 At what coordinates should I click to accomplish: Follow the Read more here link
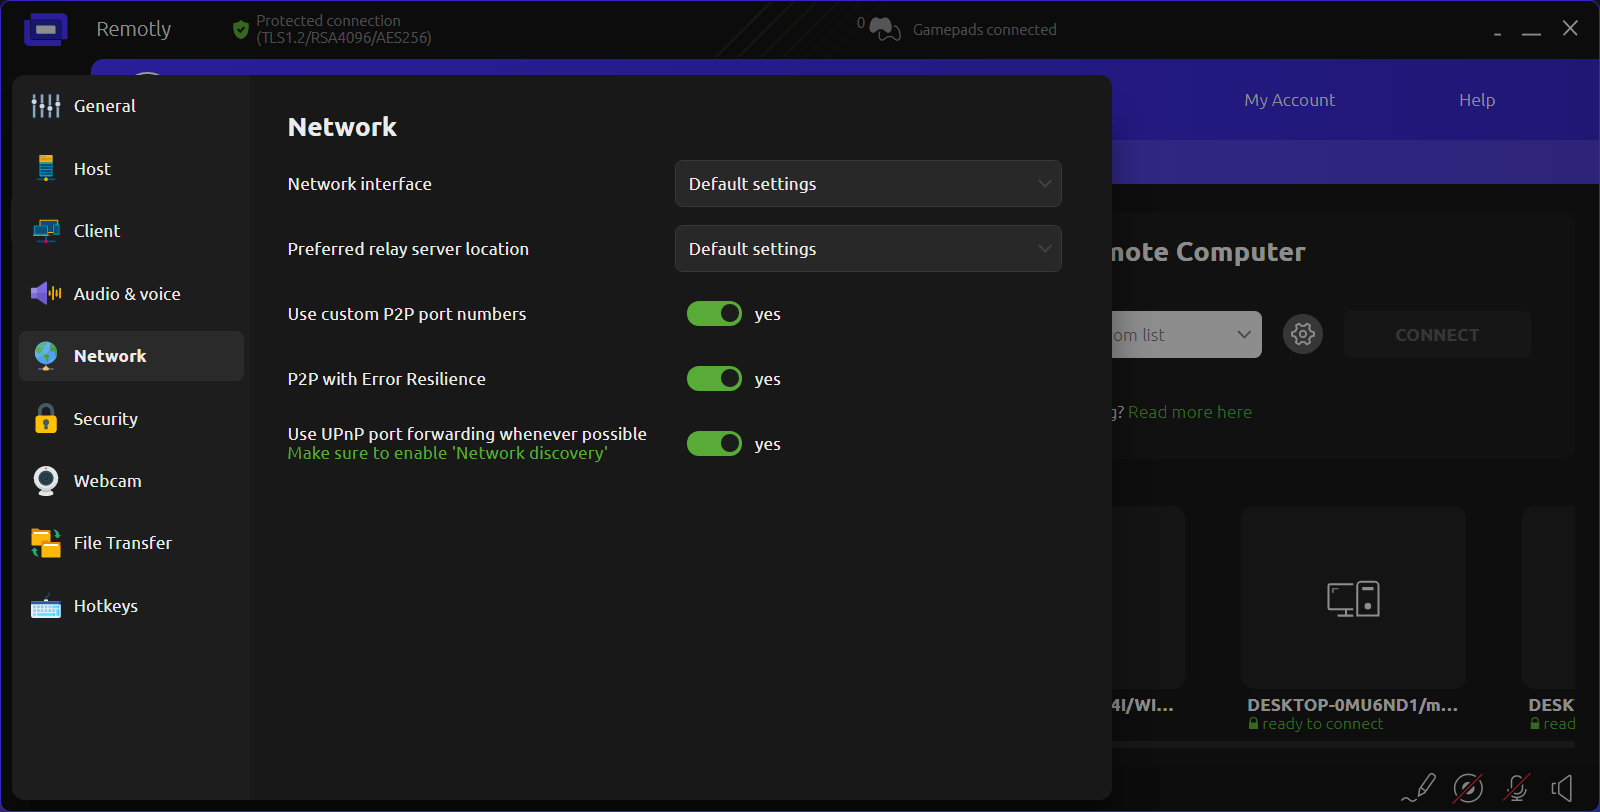[x=1189, y=412]
